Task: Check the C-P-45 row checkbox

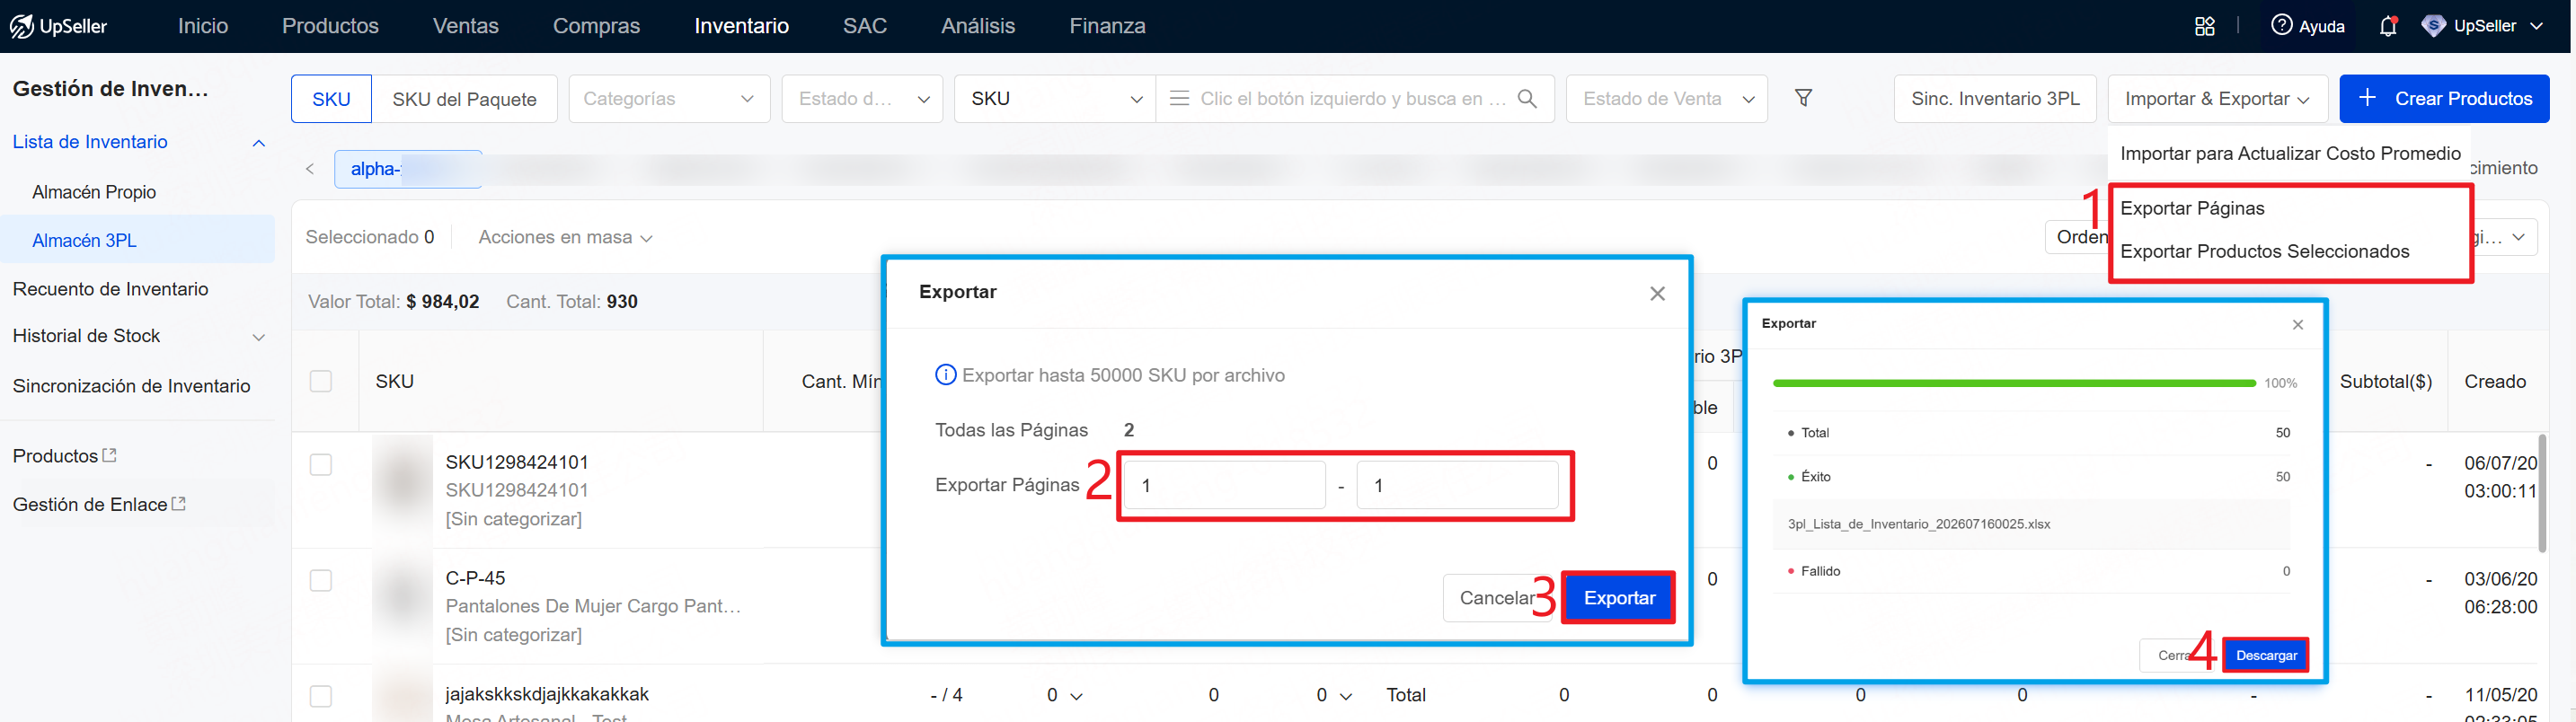Action: tap(321, 581)
